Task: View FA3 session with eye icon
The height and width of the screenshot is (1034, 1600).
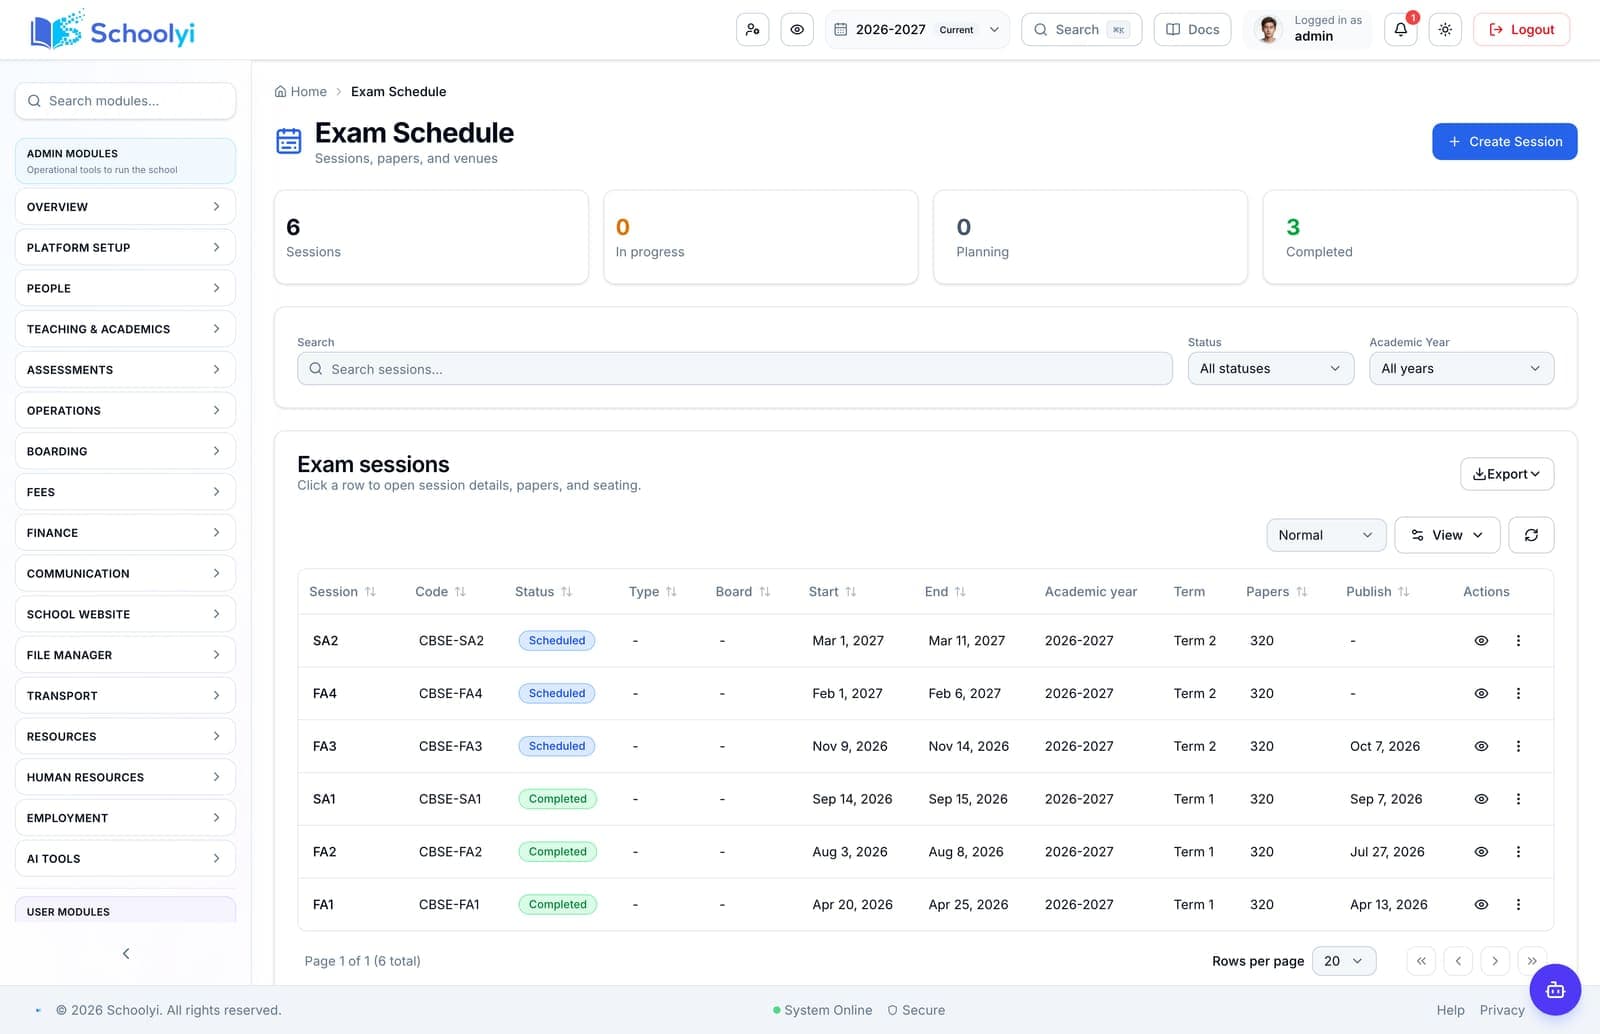Action: click(x=1481, y=746)
